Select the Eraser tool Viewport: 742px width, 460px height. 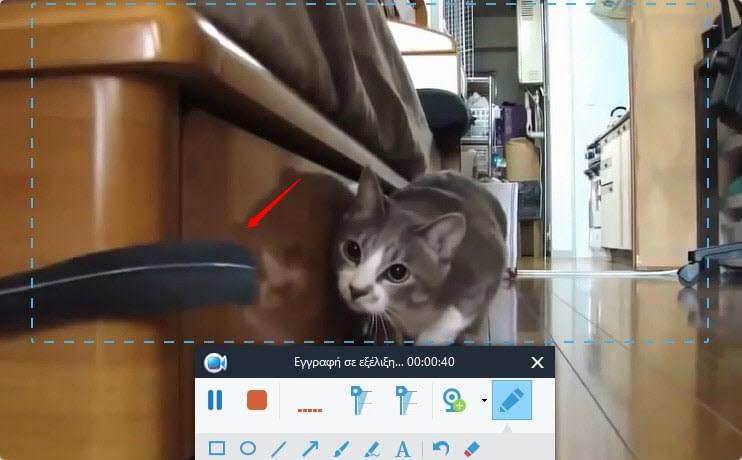point(473,448)
